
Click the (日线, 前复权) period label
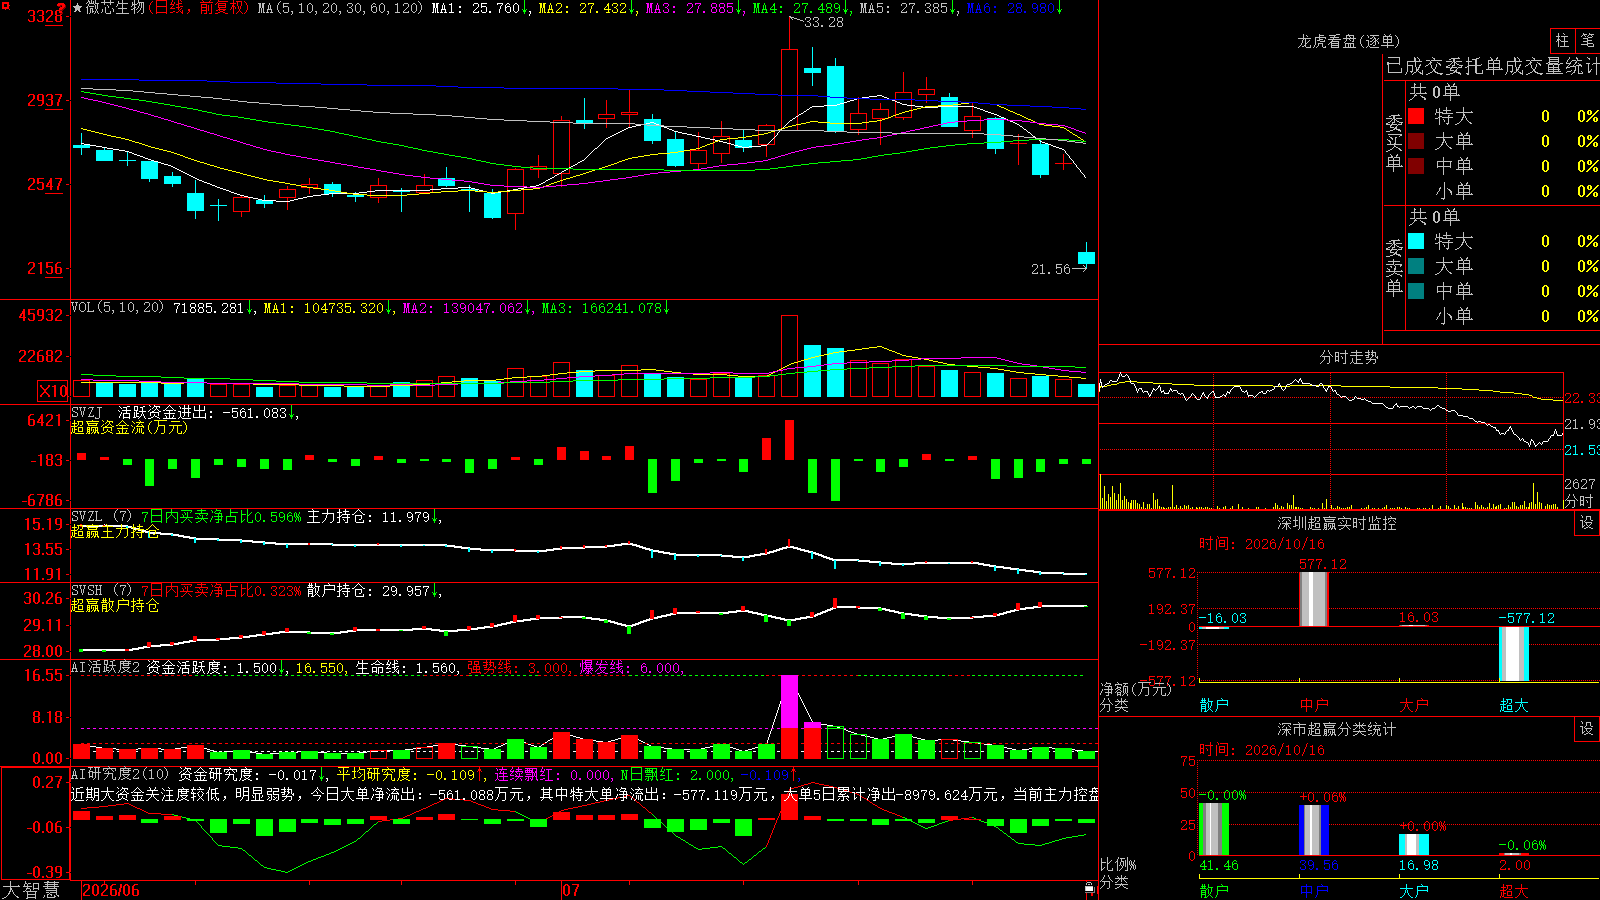[199, 8]
